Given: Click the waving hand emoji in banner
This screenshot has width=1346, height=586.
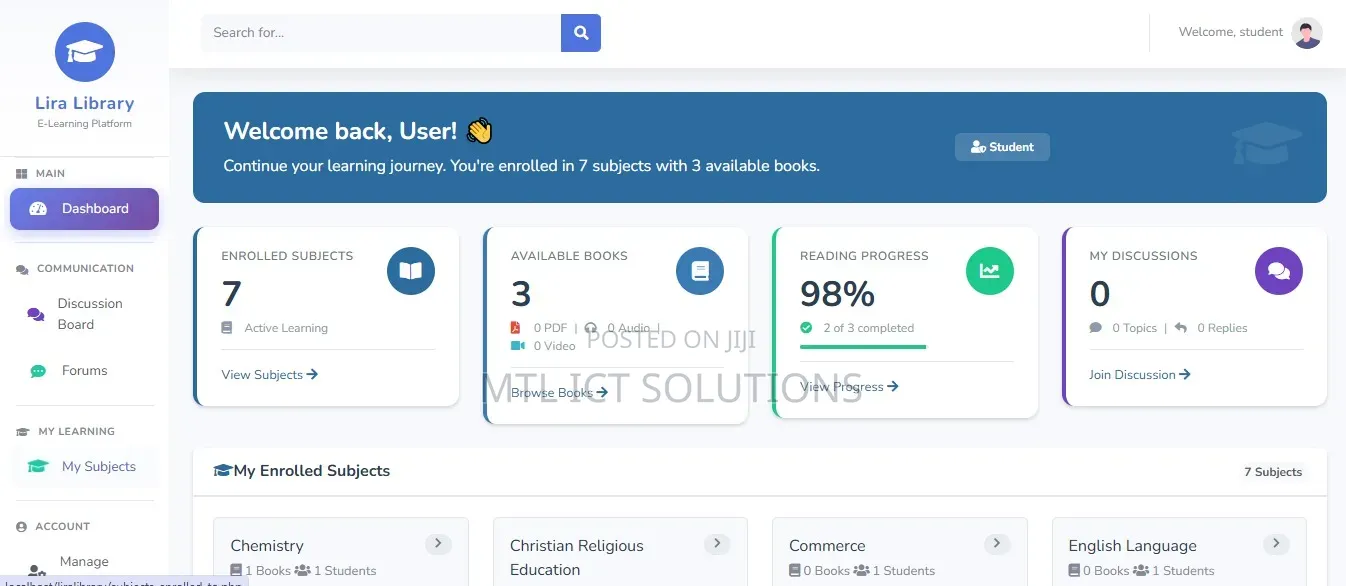Looking at the screenshot, I should click(x=480, y=131).
